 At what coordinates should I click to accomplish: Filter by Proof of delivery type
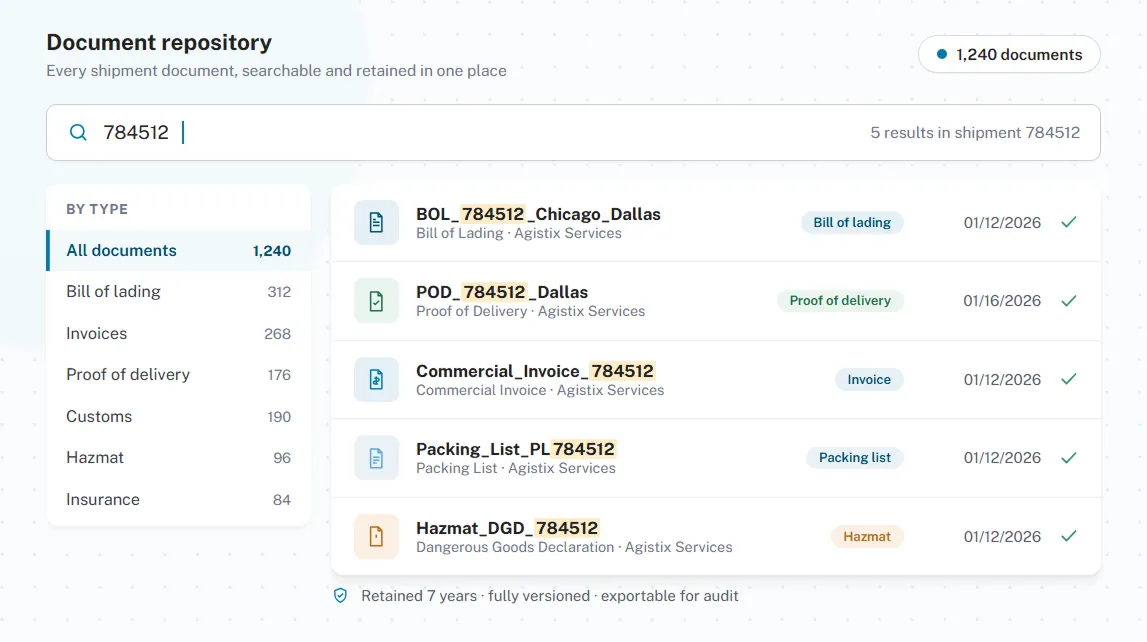178,374
